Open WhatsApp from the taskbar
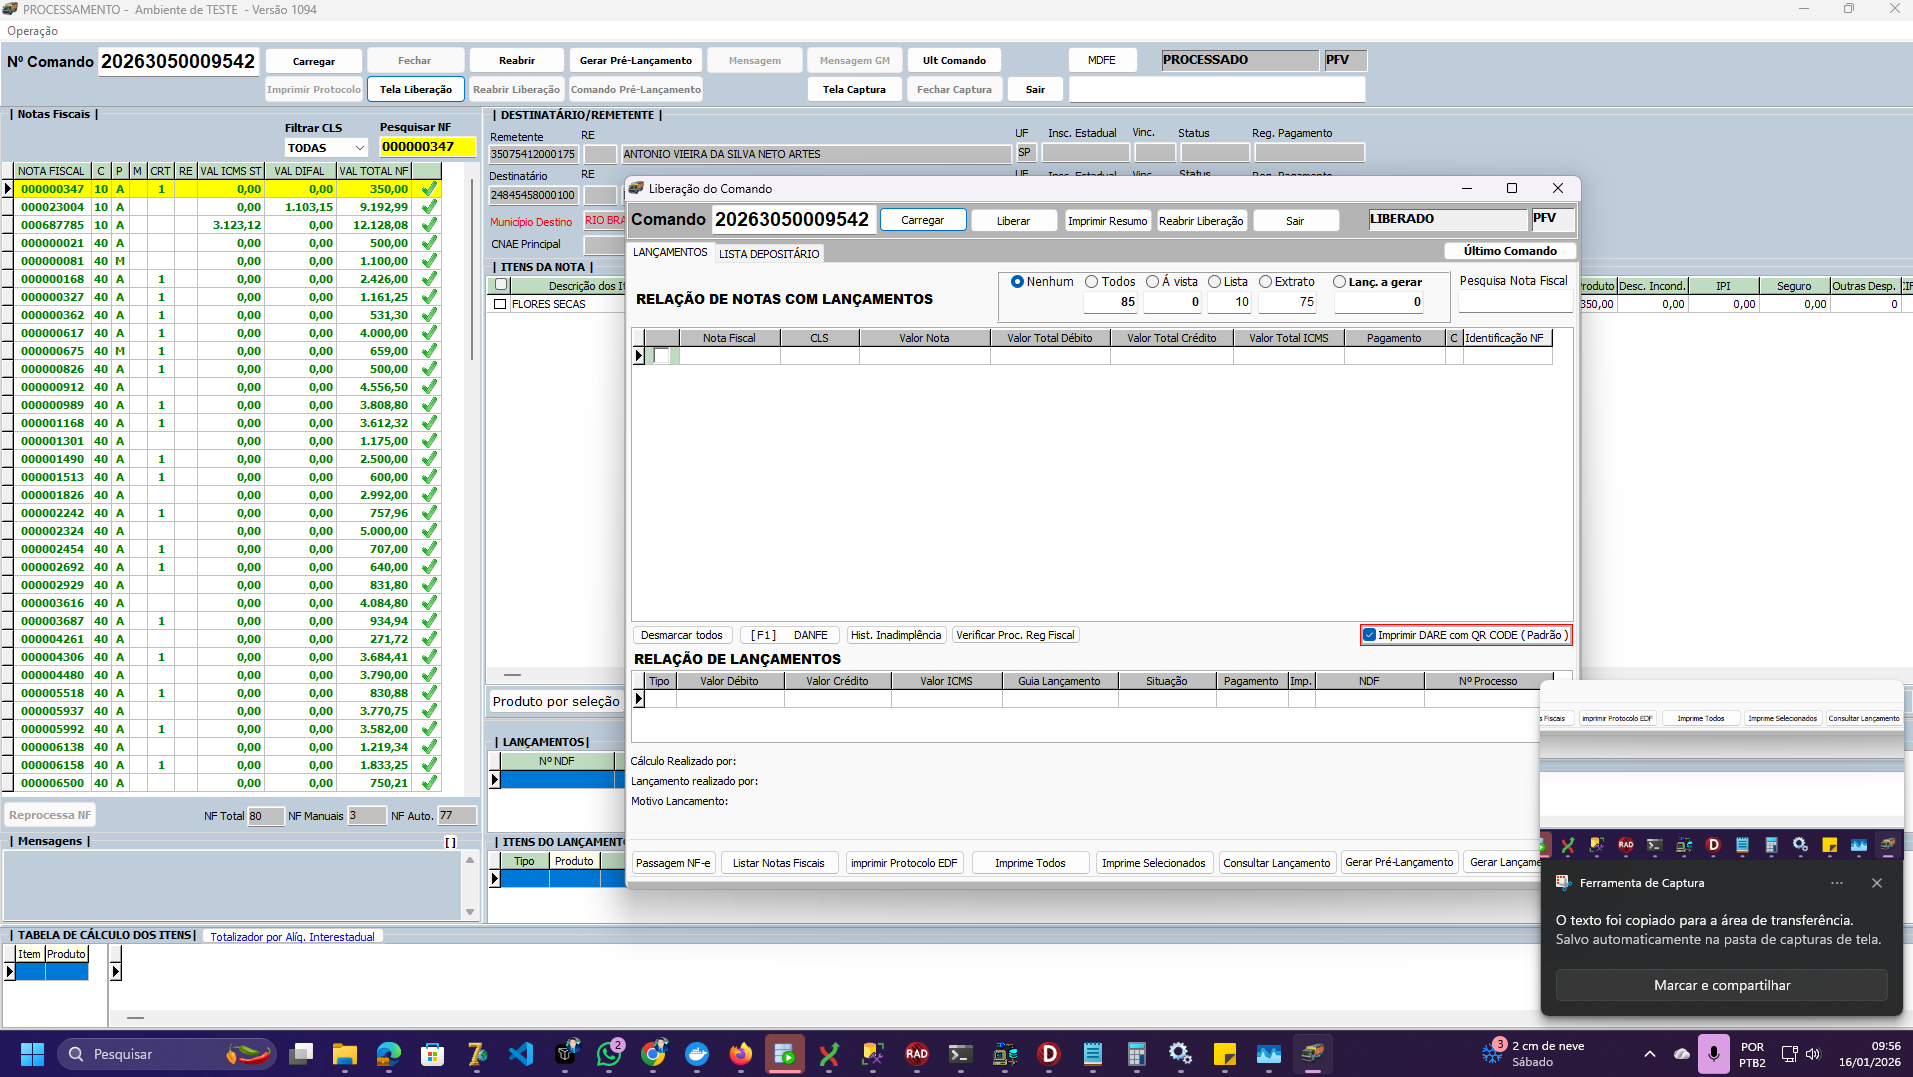1913x1077 pixels. (x=609, y=1054)
